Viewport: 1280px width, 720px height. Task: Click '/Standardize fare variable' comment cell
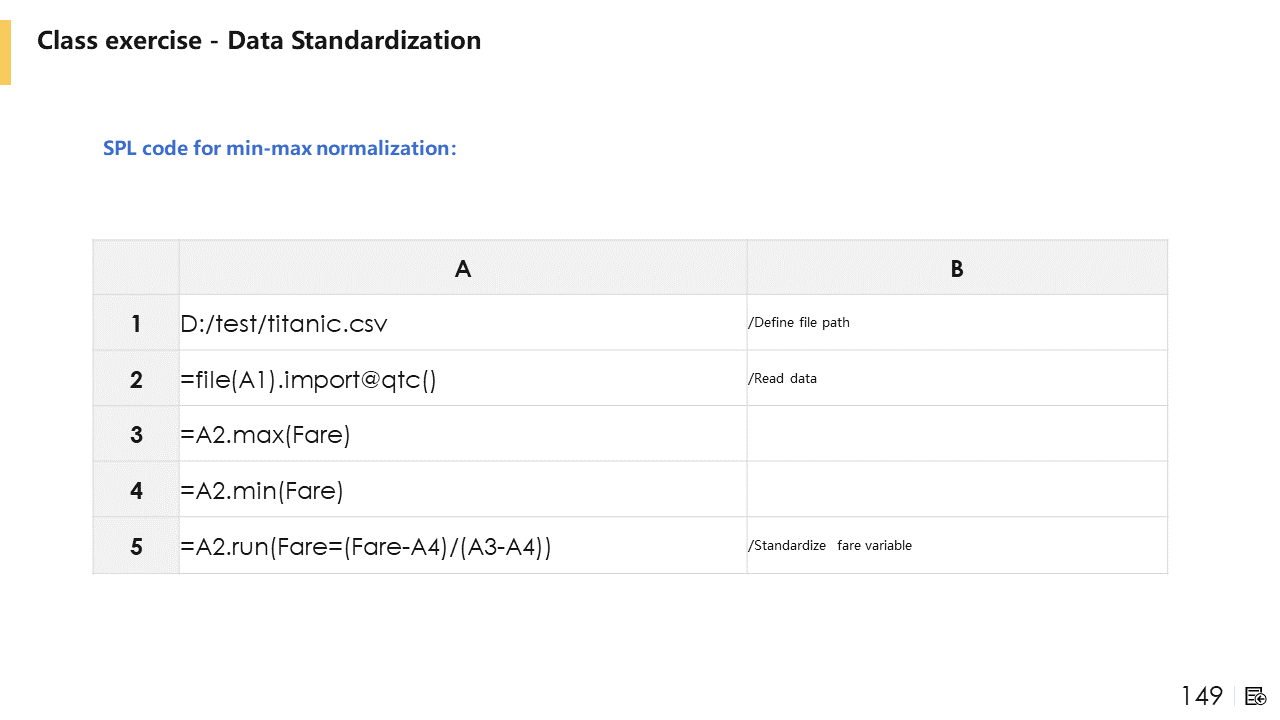click(830, 545)
